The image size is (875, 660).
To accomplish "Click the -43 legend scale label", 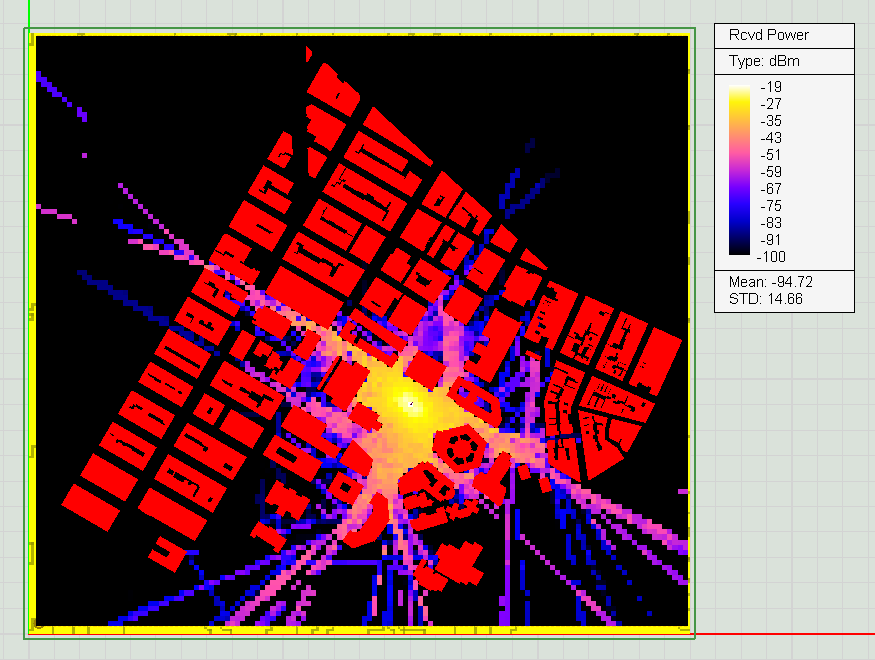I will pyautogui.click(x=771, y=138).
